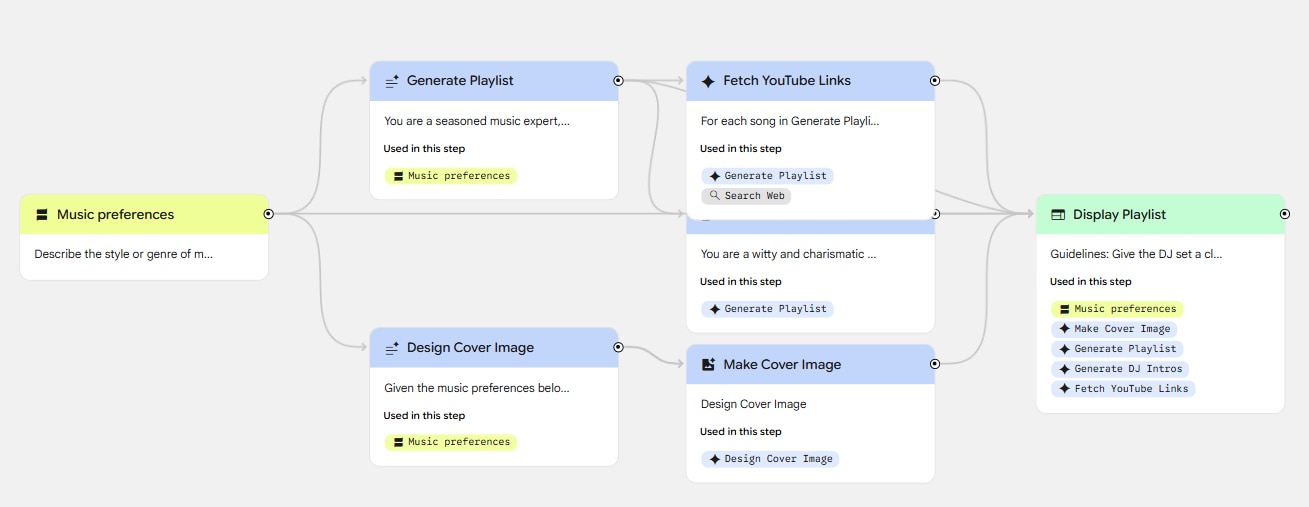Click output port of Music preferences node

(268, 214)
